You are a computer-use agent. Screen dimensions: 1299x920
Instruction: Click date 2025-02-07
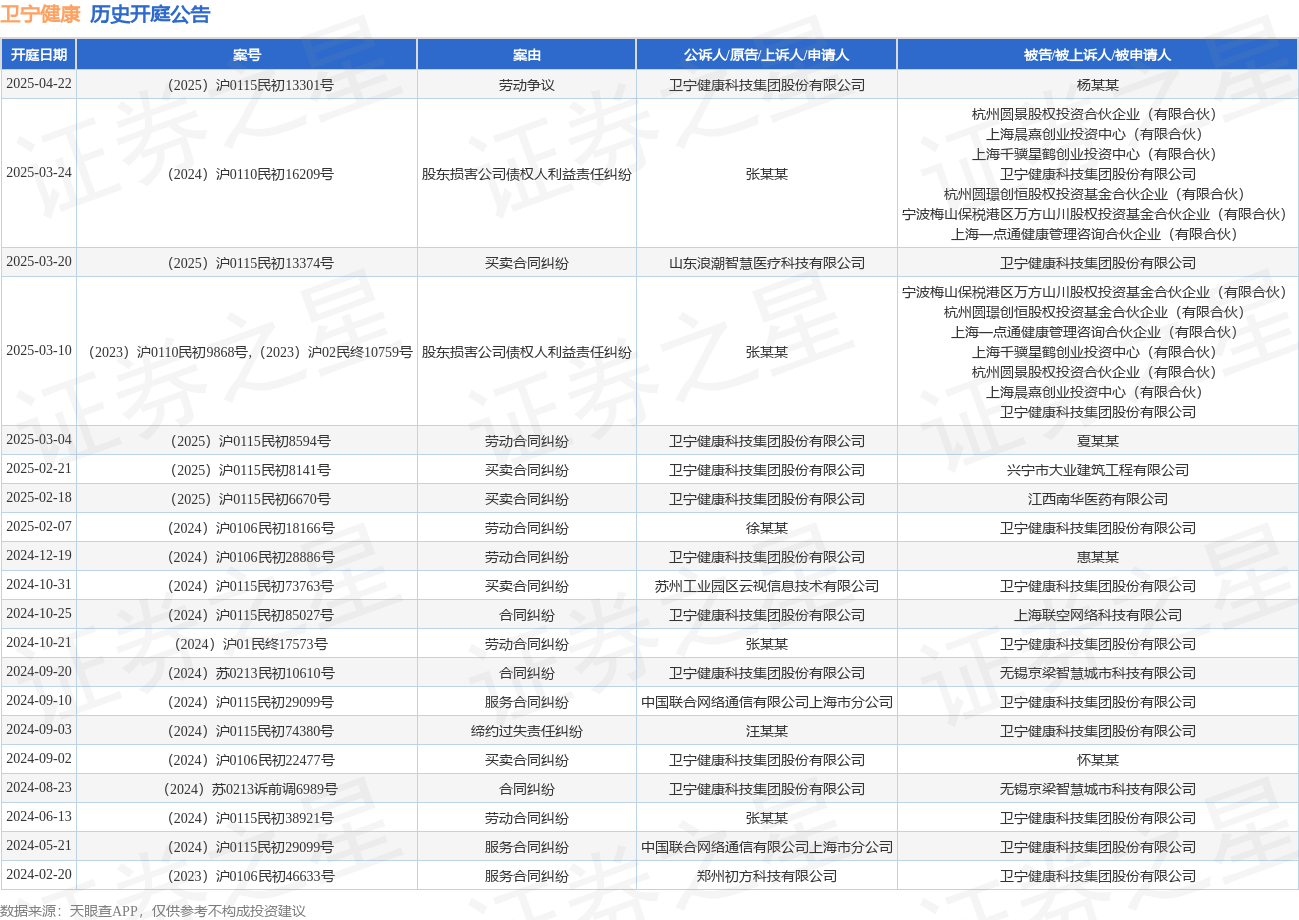(x=39, y=526)
